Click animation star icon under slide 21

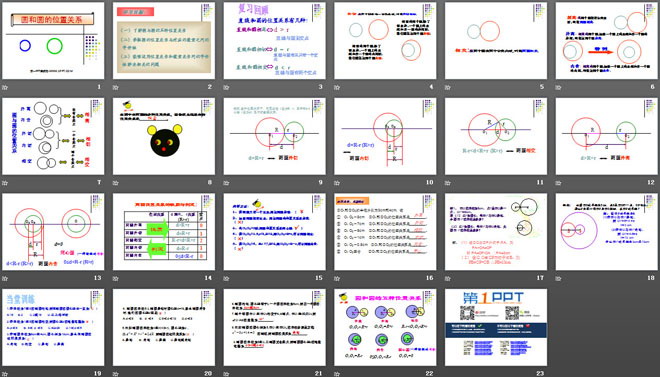(226, 374)
